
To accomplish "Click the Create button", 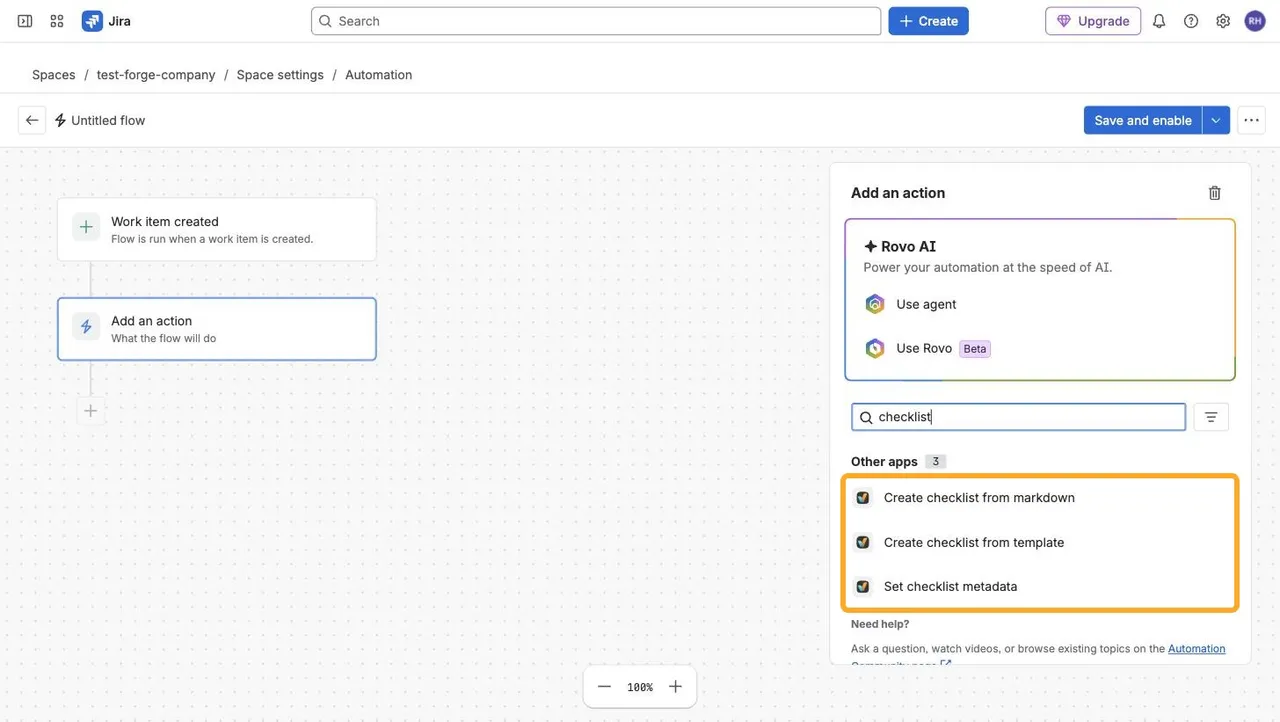I will (928, 21).
